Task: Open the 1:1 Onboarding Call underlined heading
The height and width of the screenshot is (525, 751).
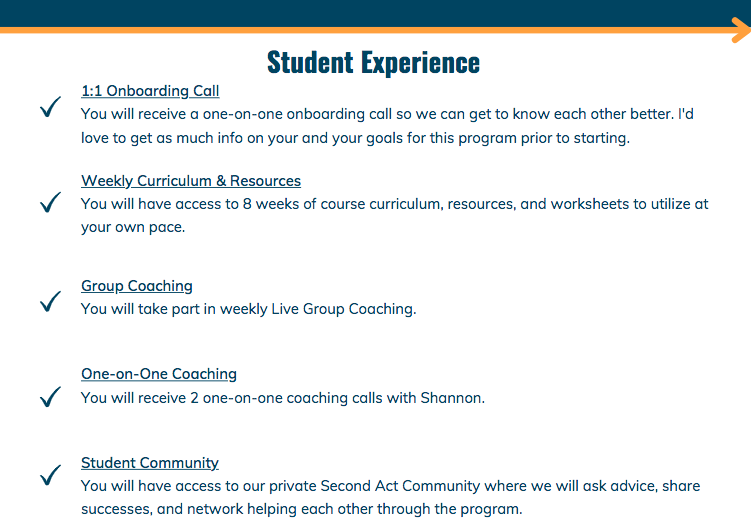Action: pos(150,91)
